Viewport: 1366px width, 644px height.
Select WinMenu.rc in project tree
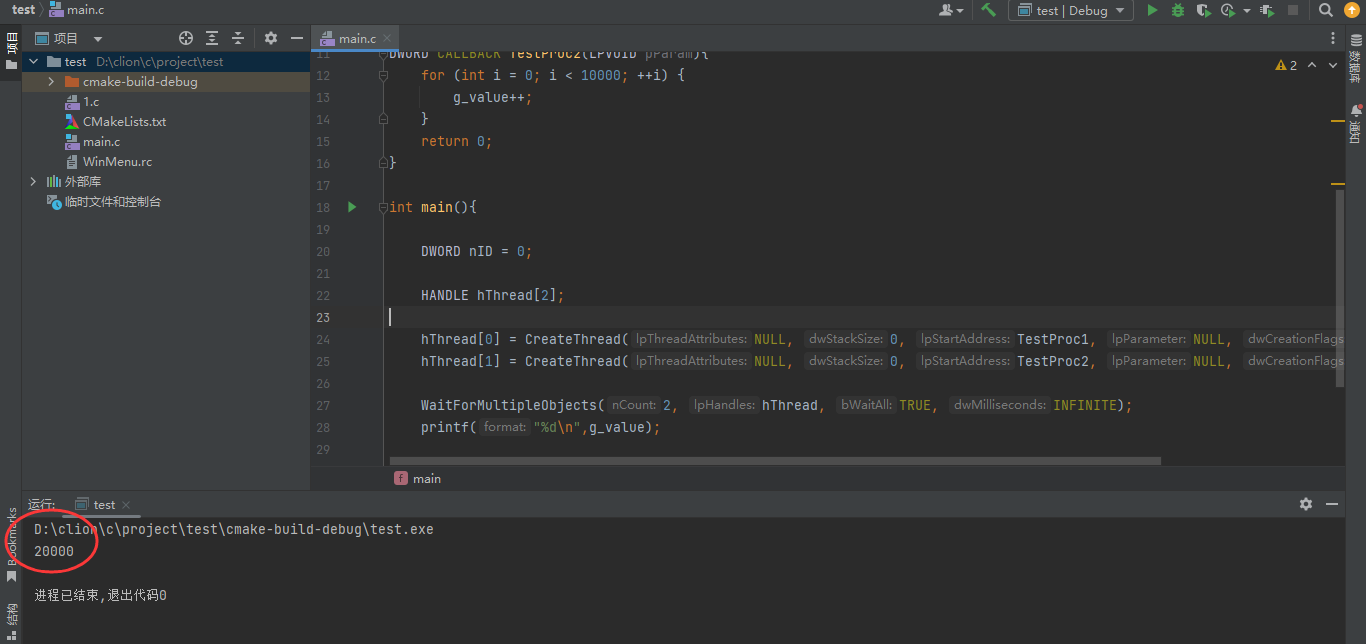pos(117,162)
